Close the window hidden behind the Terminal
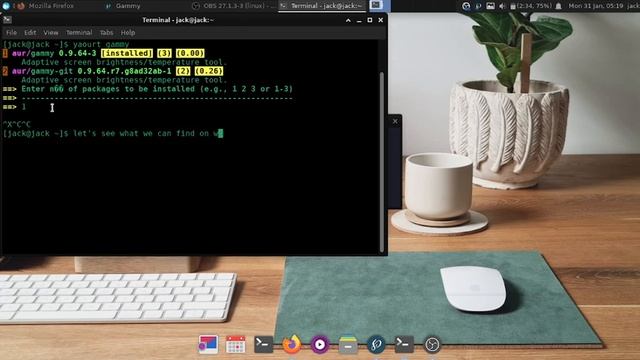Image resolution: width=640 pixels, height=360 pixels. point(395,121)
